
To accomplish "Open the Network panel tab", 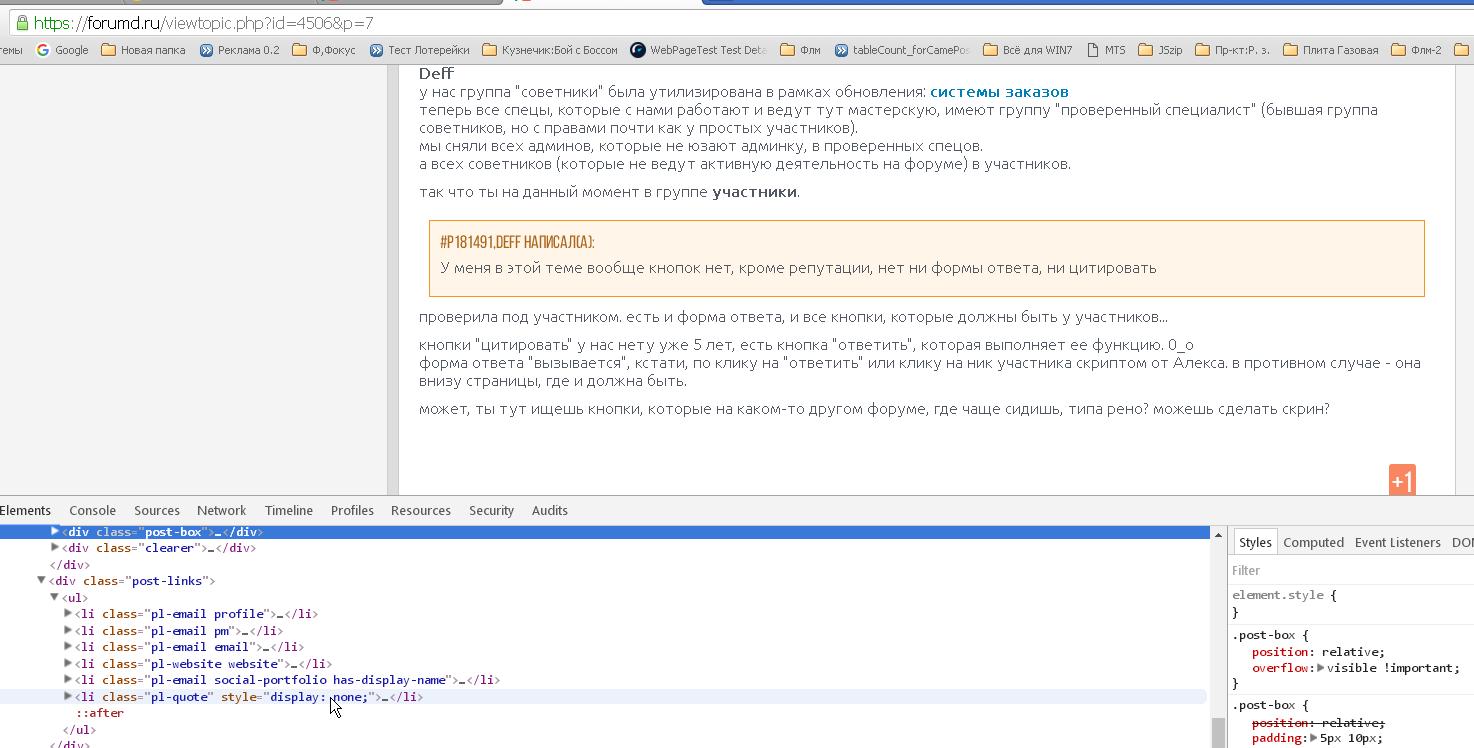I will (x=221, y=510).
